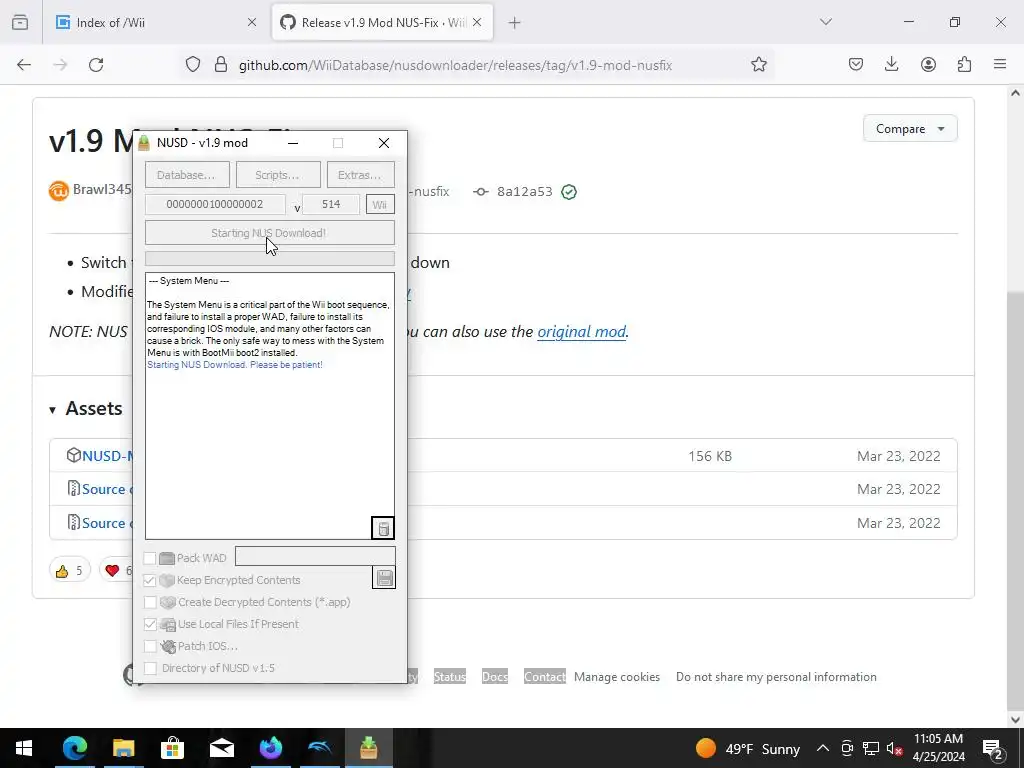
Task: Open Mail app from taskbar
Action: [x=221, y=748]
